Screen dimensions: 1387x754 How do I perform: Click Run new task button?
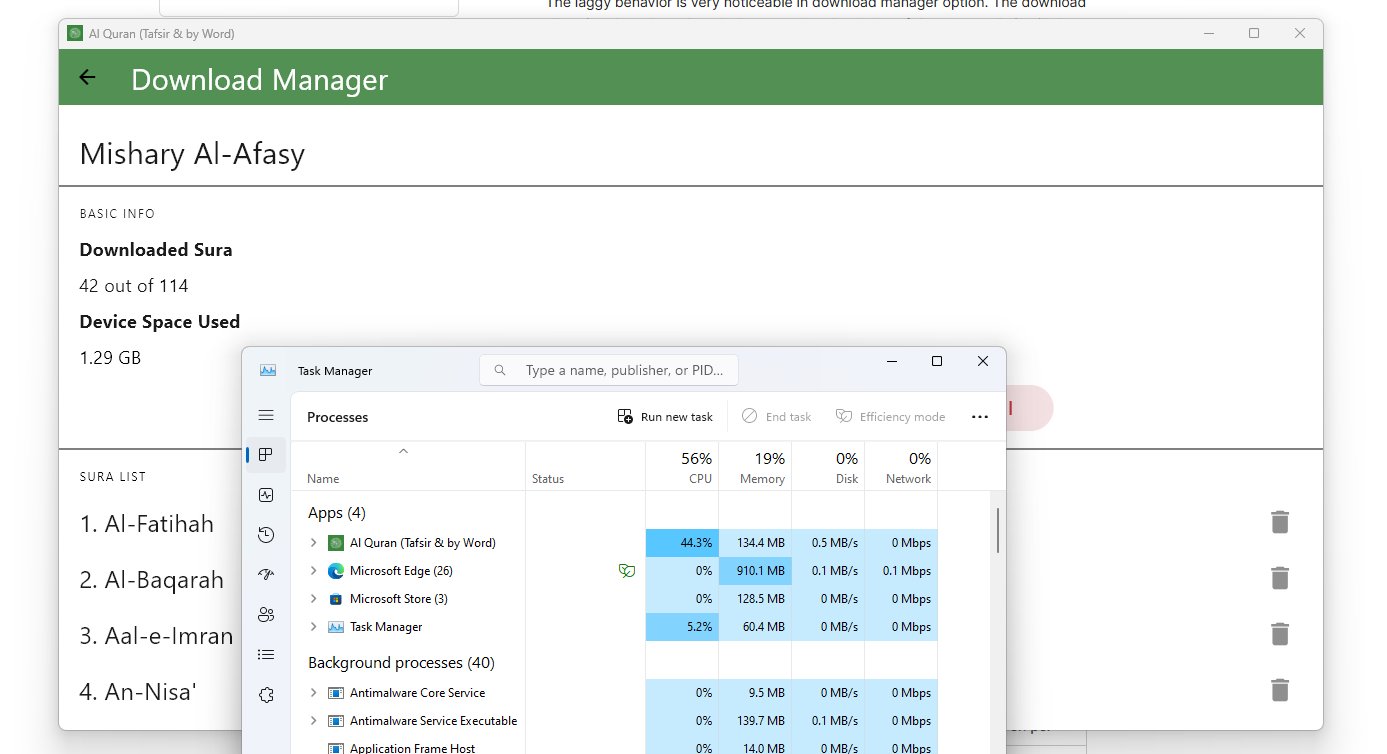click(665, 417)
